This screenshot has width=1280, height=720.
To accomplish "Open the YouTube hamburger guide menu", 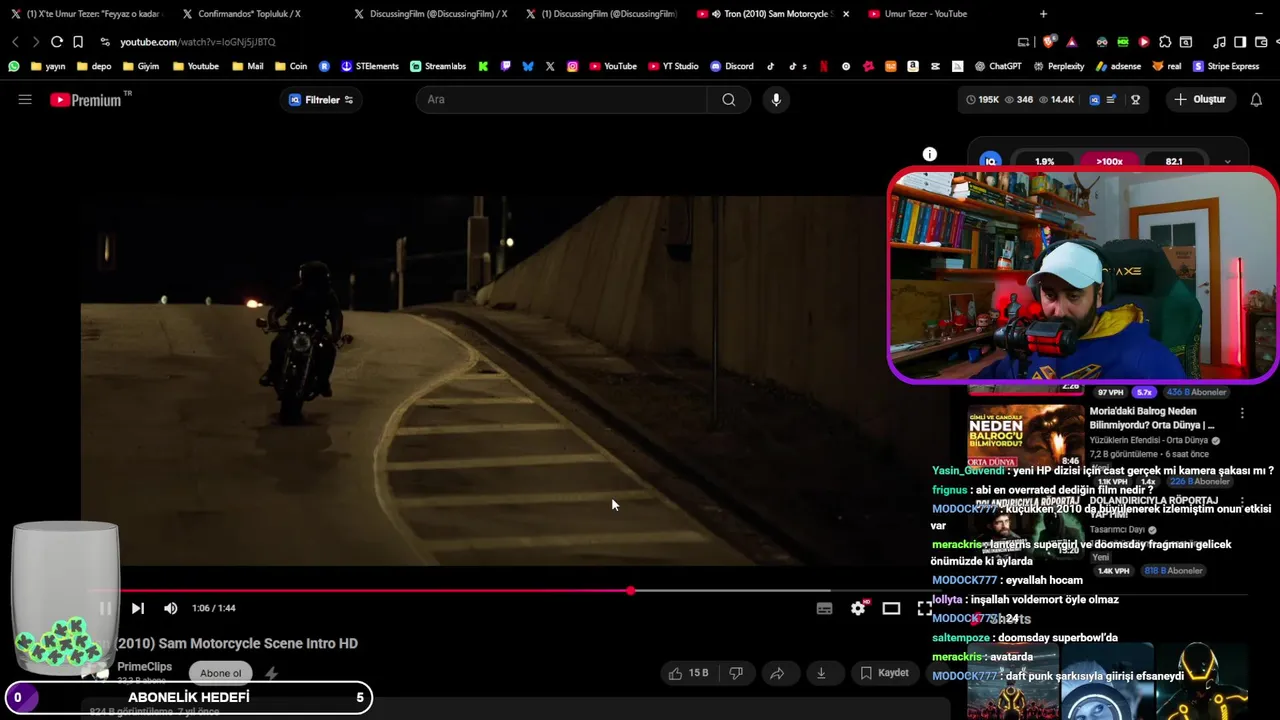I will tap(25, 99).
